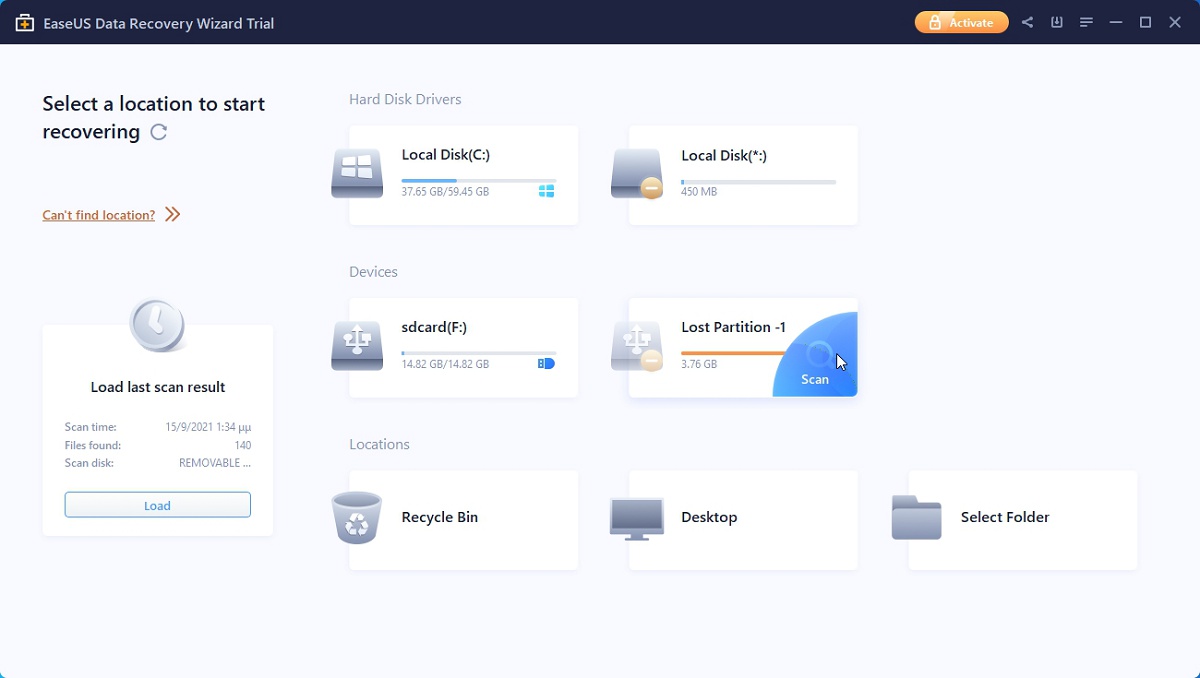Close the EaseUS window
The image size is (1200, 678).
1175,22
